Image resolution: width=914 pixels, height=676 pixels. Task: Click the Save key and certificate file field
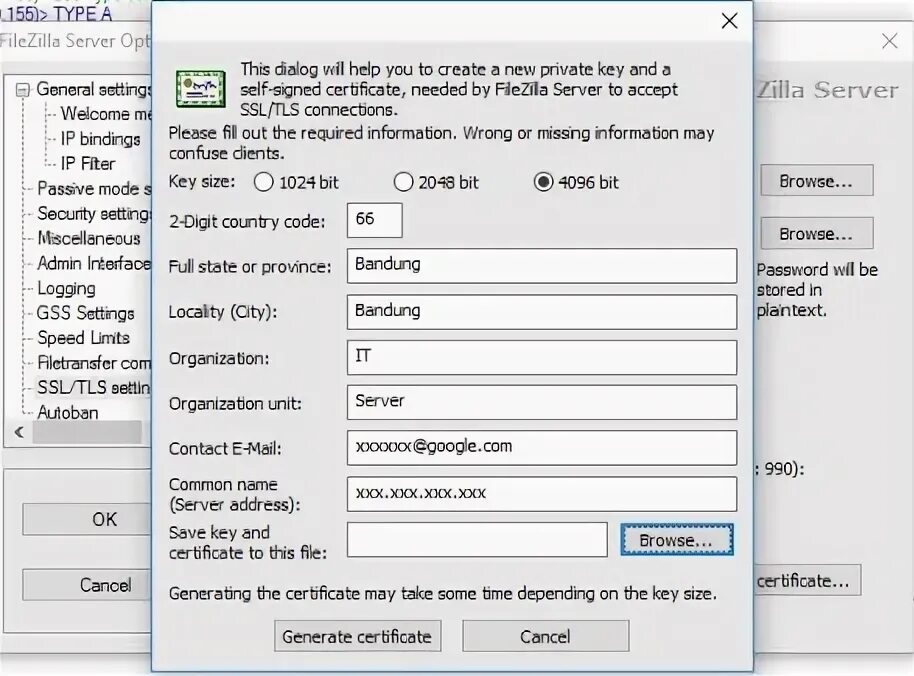[477, 540]
